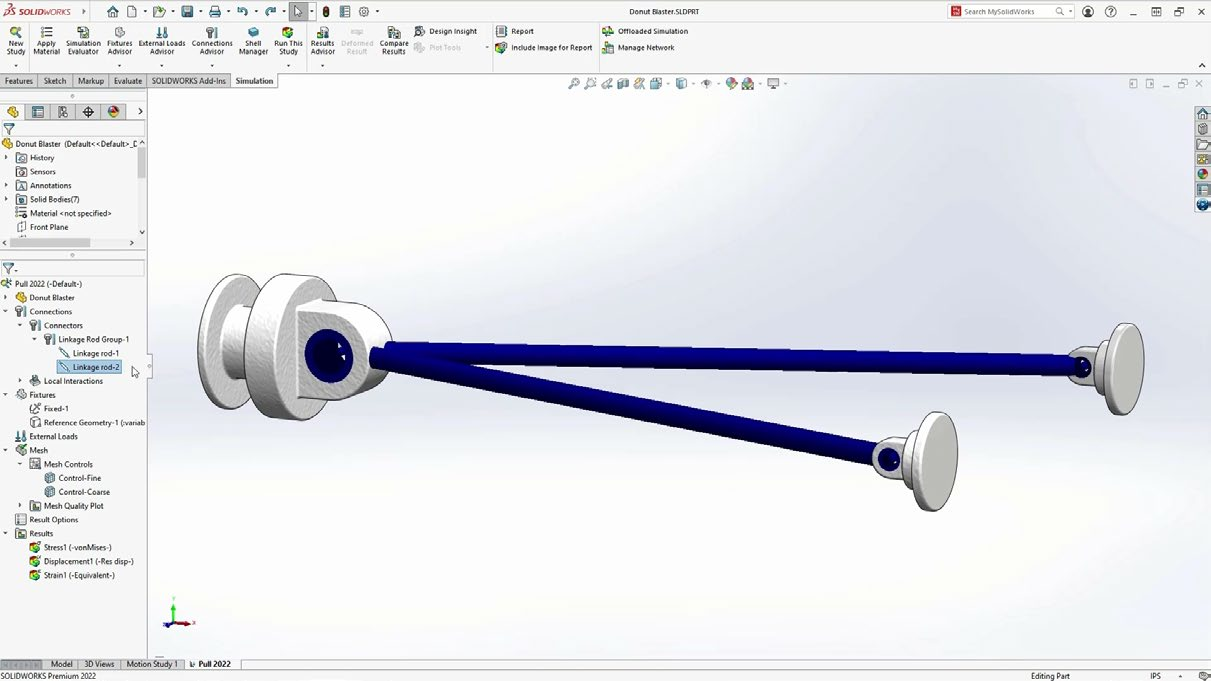This screenshot has width=1211, height=681.
Task: Switch to the ConfigurationManager panel tab
Action: [x=63, y=112]
